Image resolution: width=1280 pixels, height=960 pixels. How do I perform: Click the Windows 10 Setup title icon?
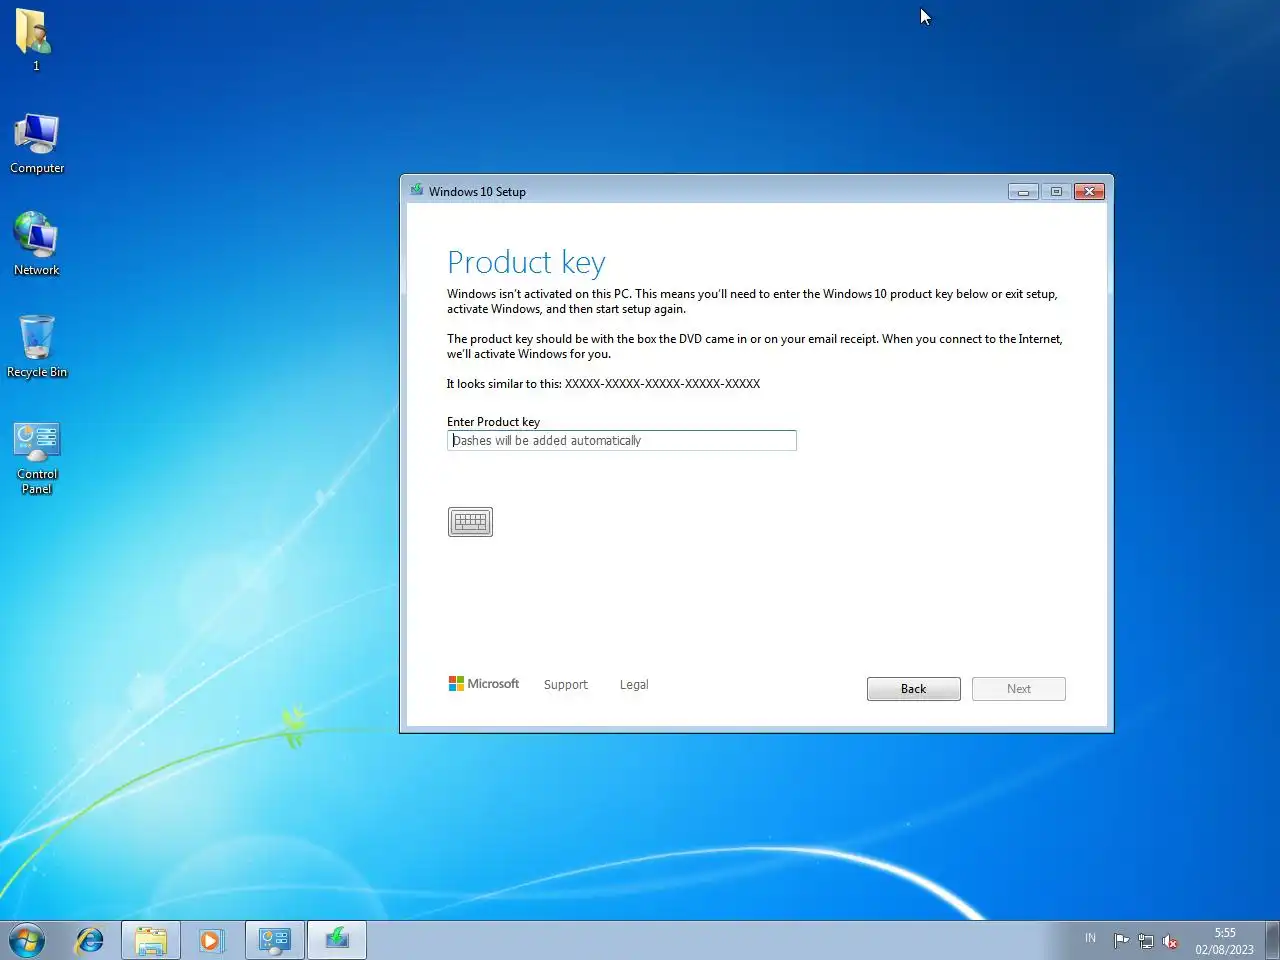point(417,190)
